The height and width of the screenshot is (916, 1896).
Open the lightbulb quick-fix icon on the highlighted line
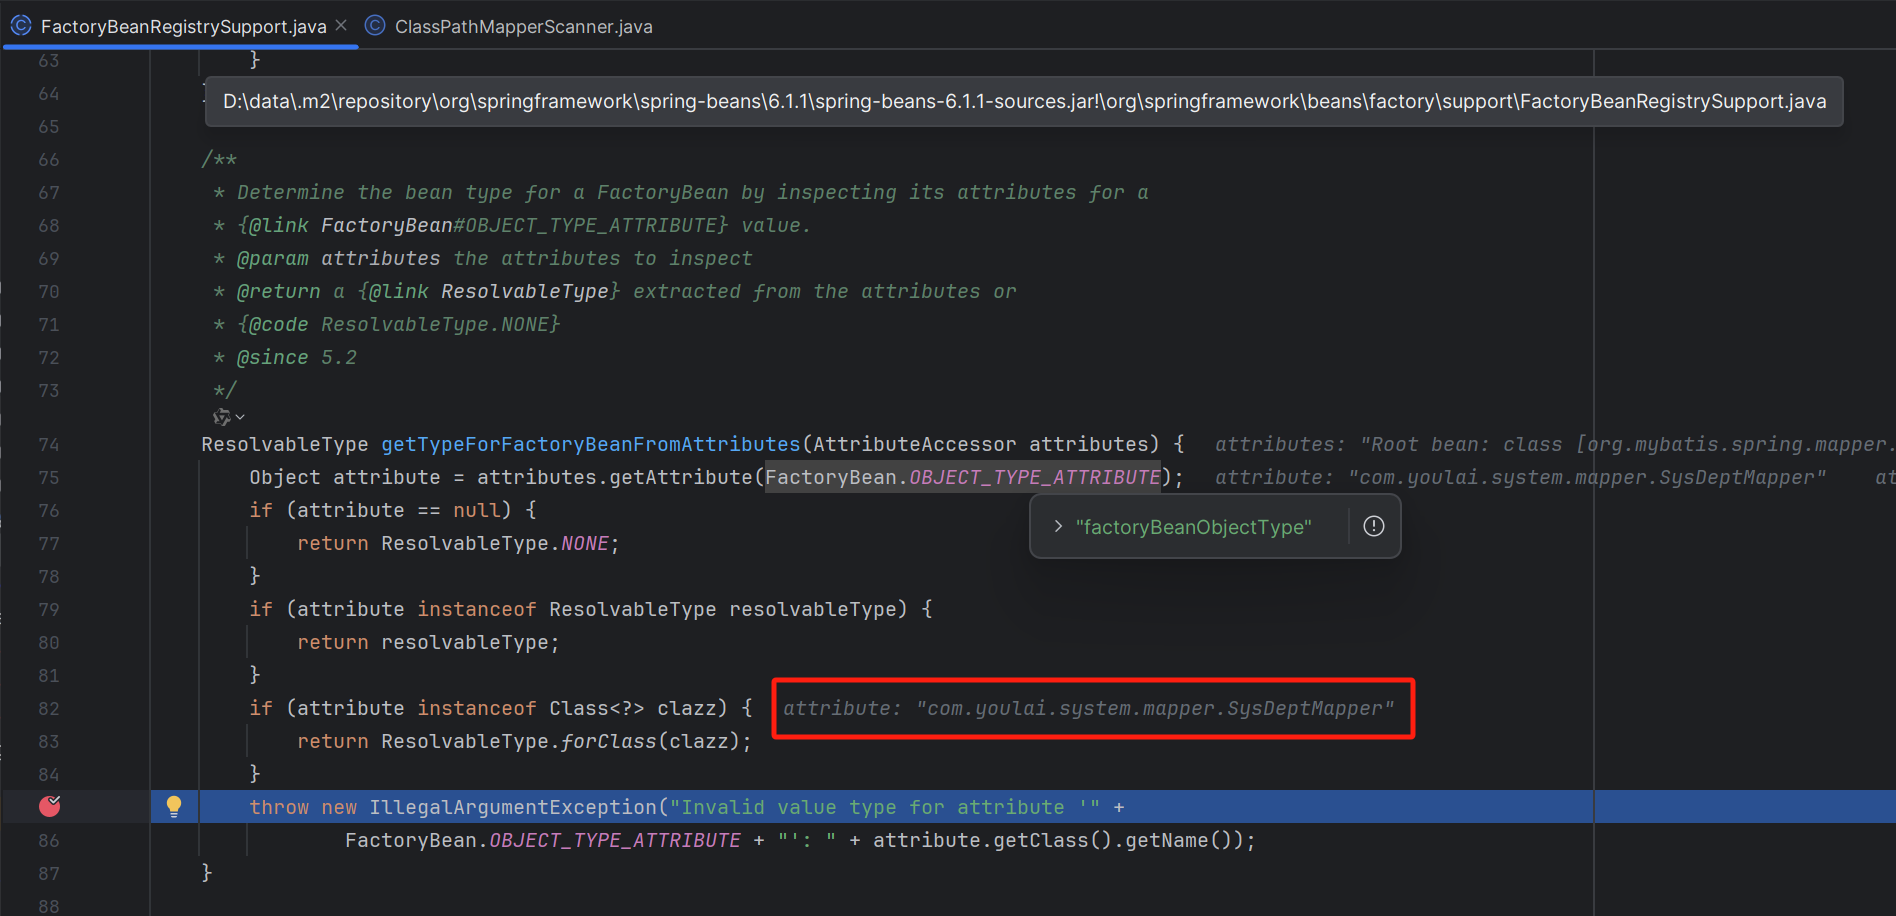175,806
